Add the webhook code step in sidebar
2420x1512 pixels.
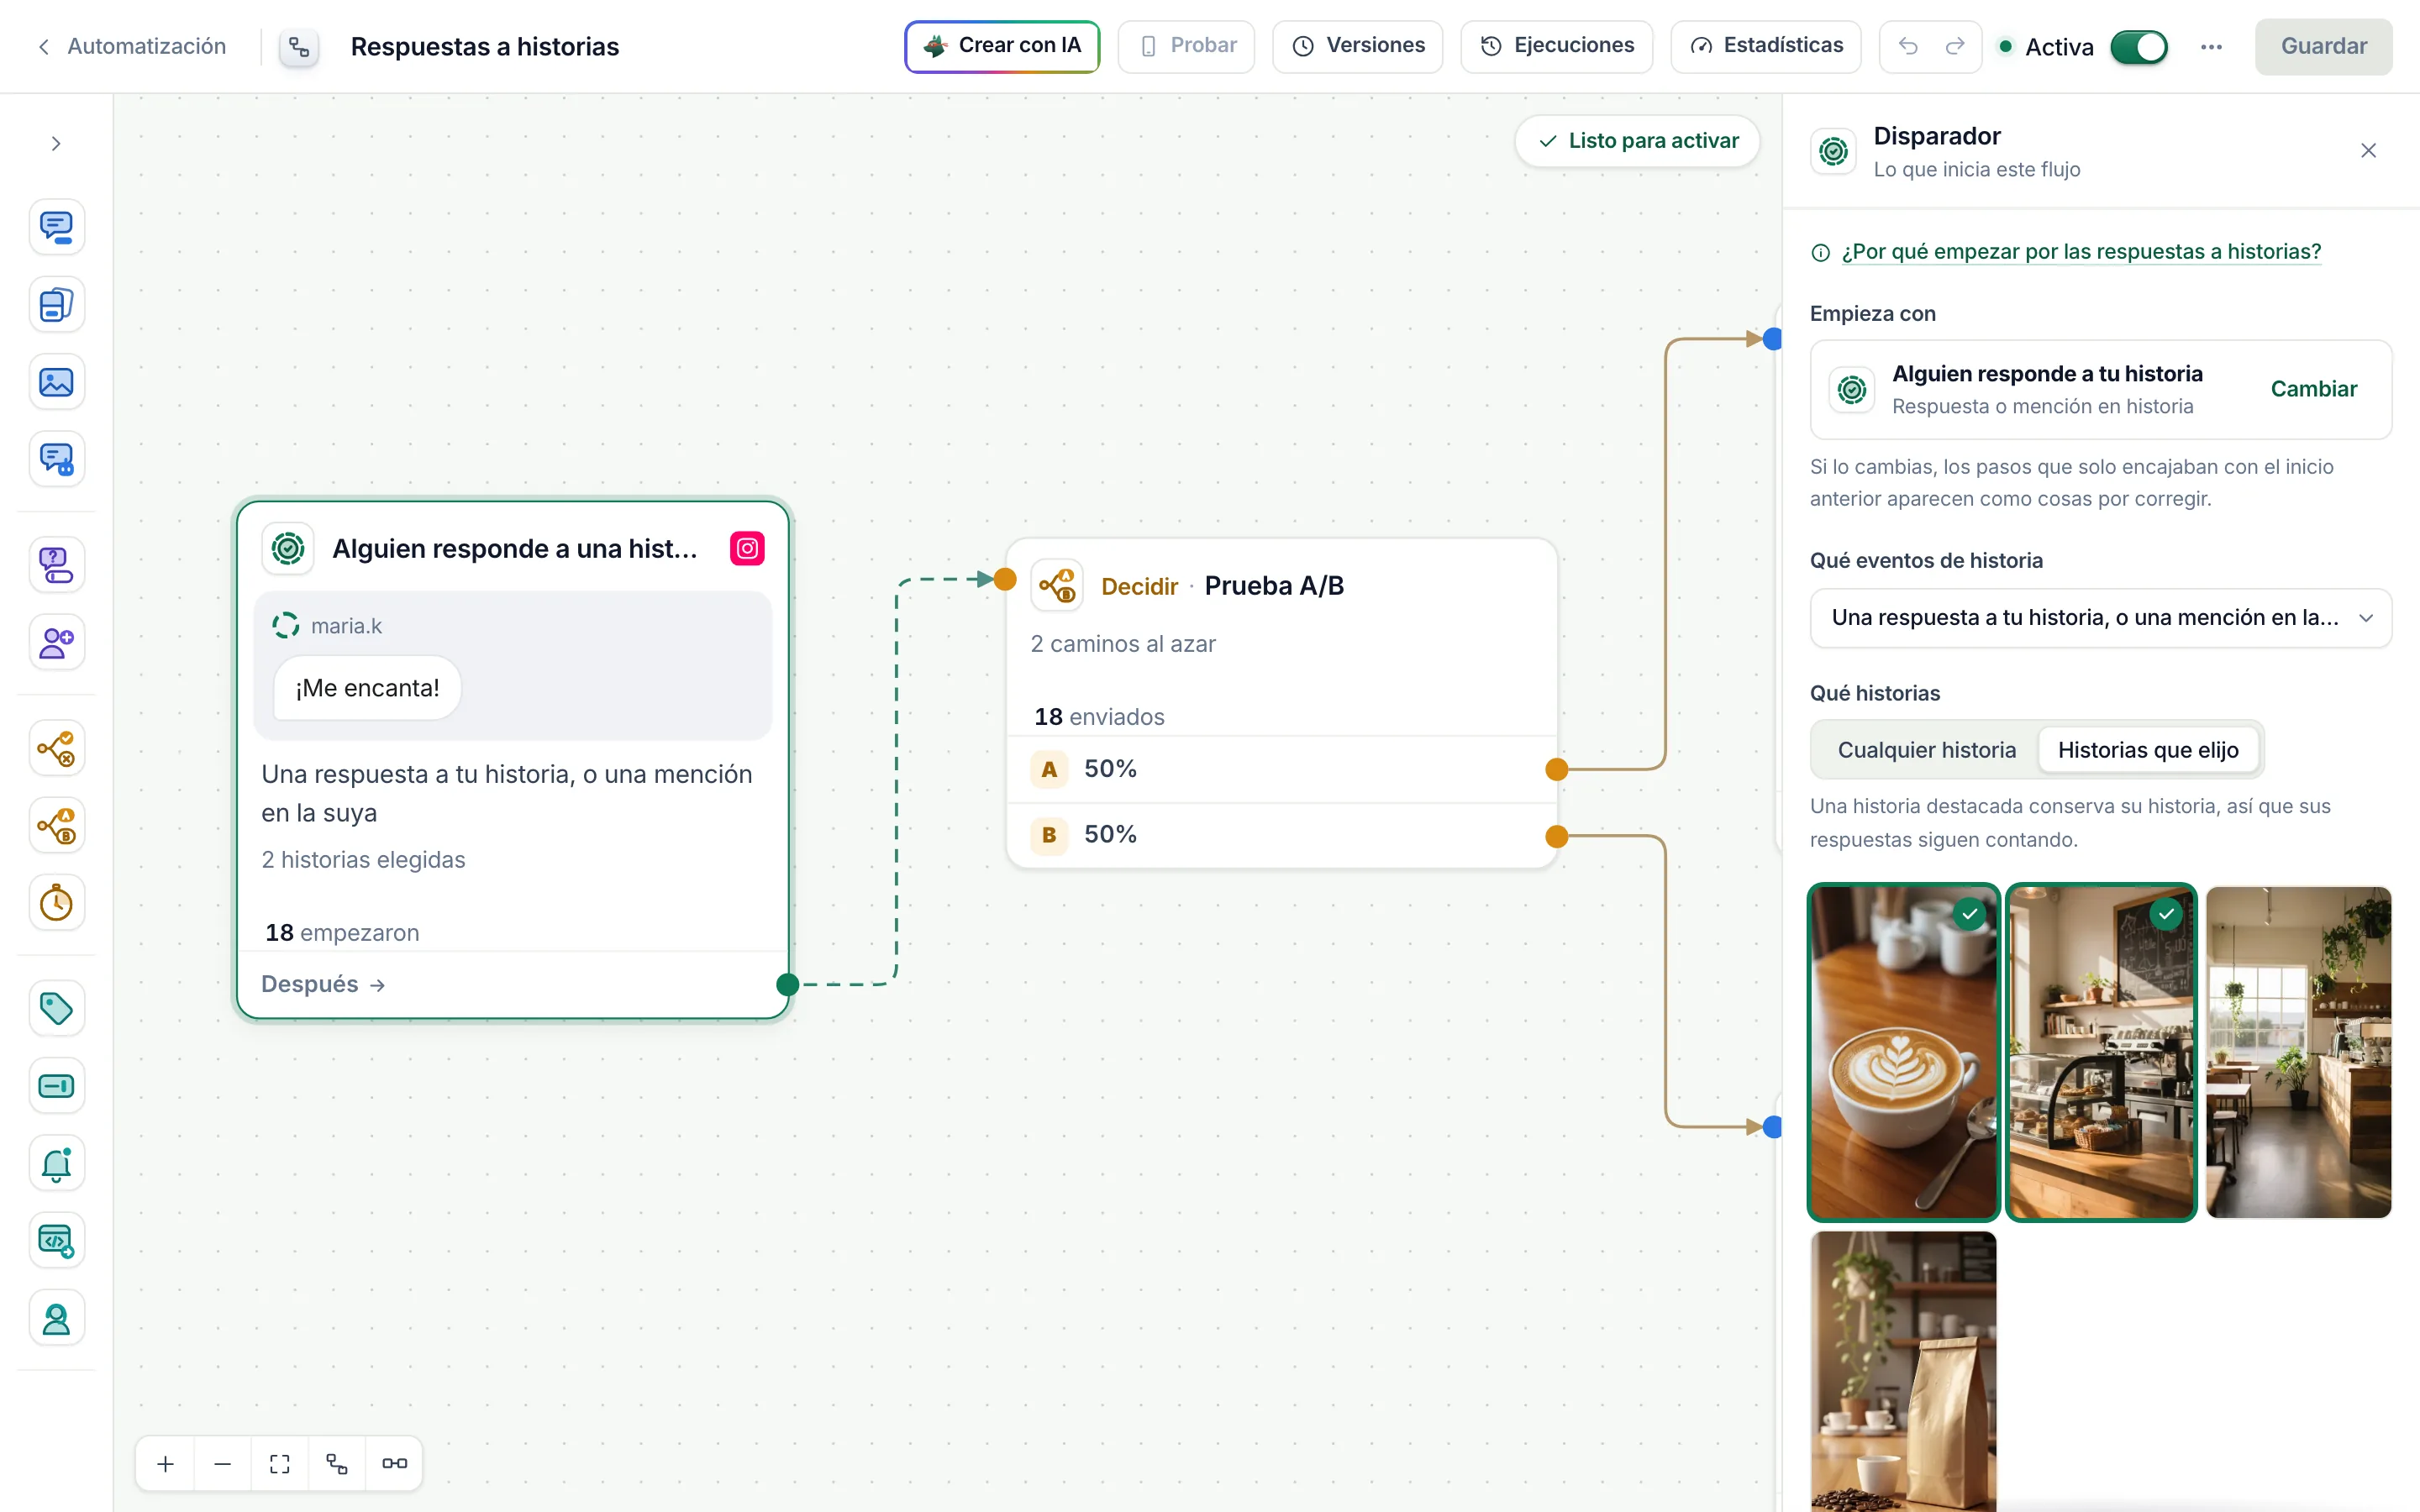56,1241
